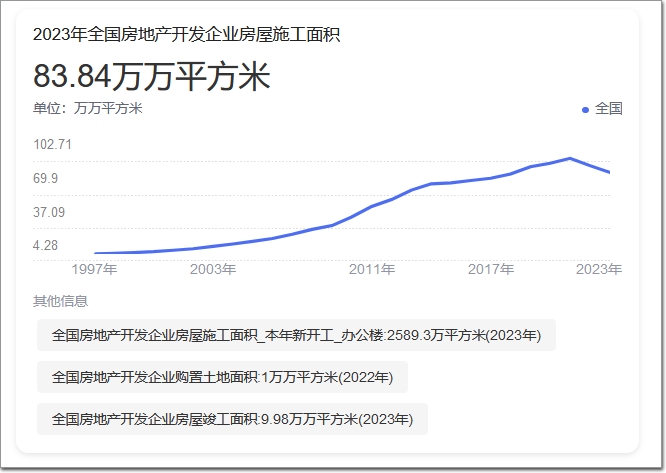Select the 2003年 x-axis label
Image resolution: width=666 pixels, height=473 pixels.
[x=213, y=269]
